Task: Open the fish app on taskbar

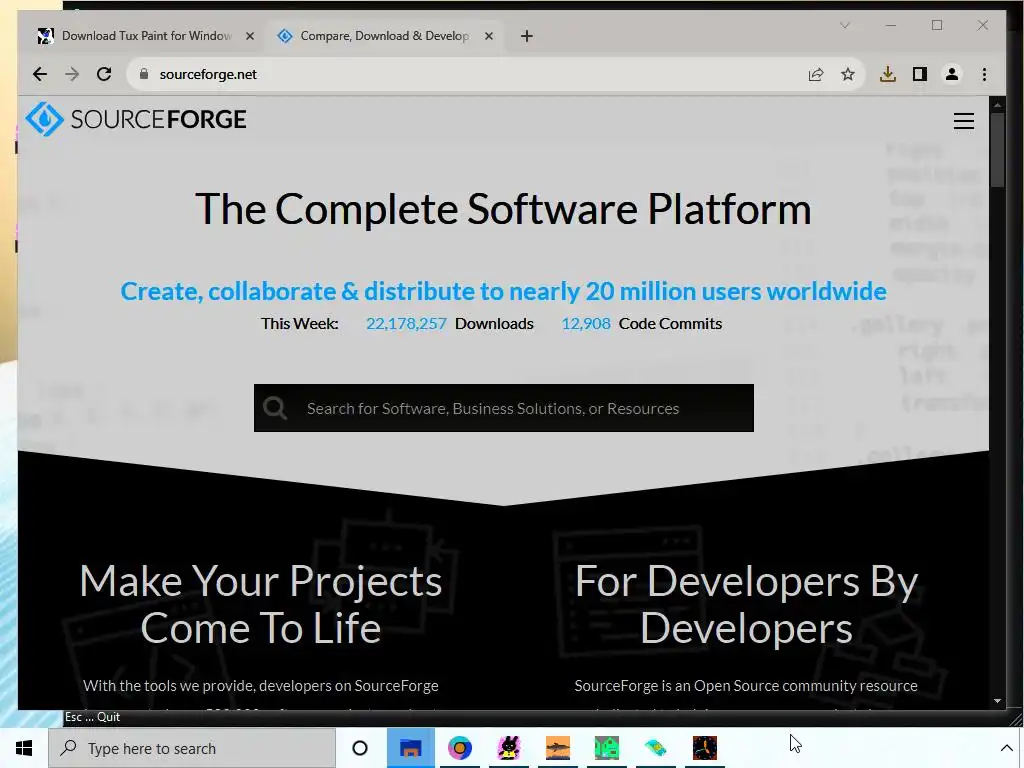Action: [x=558, y=748]
